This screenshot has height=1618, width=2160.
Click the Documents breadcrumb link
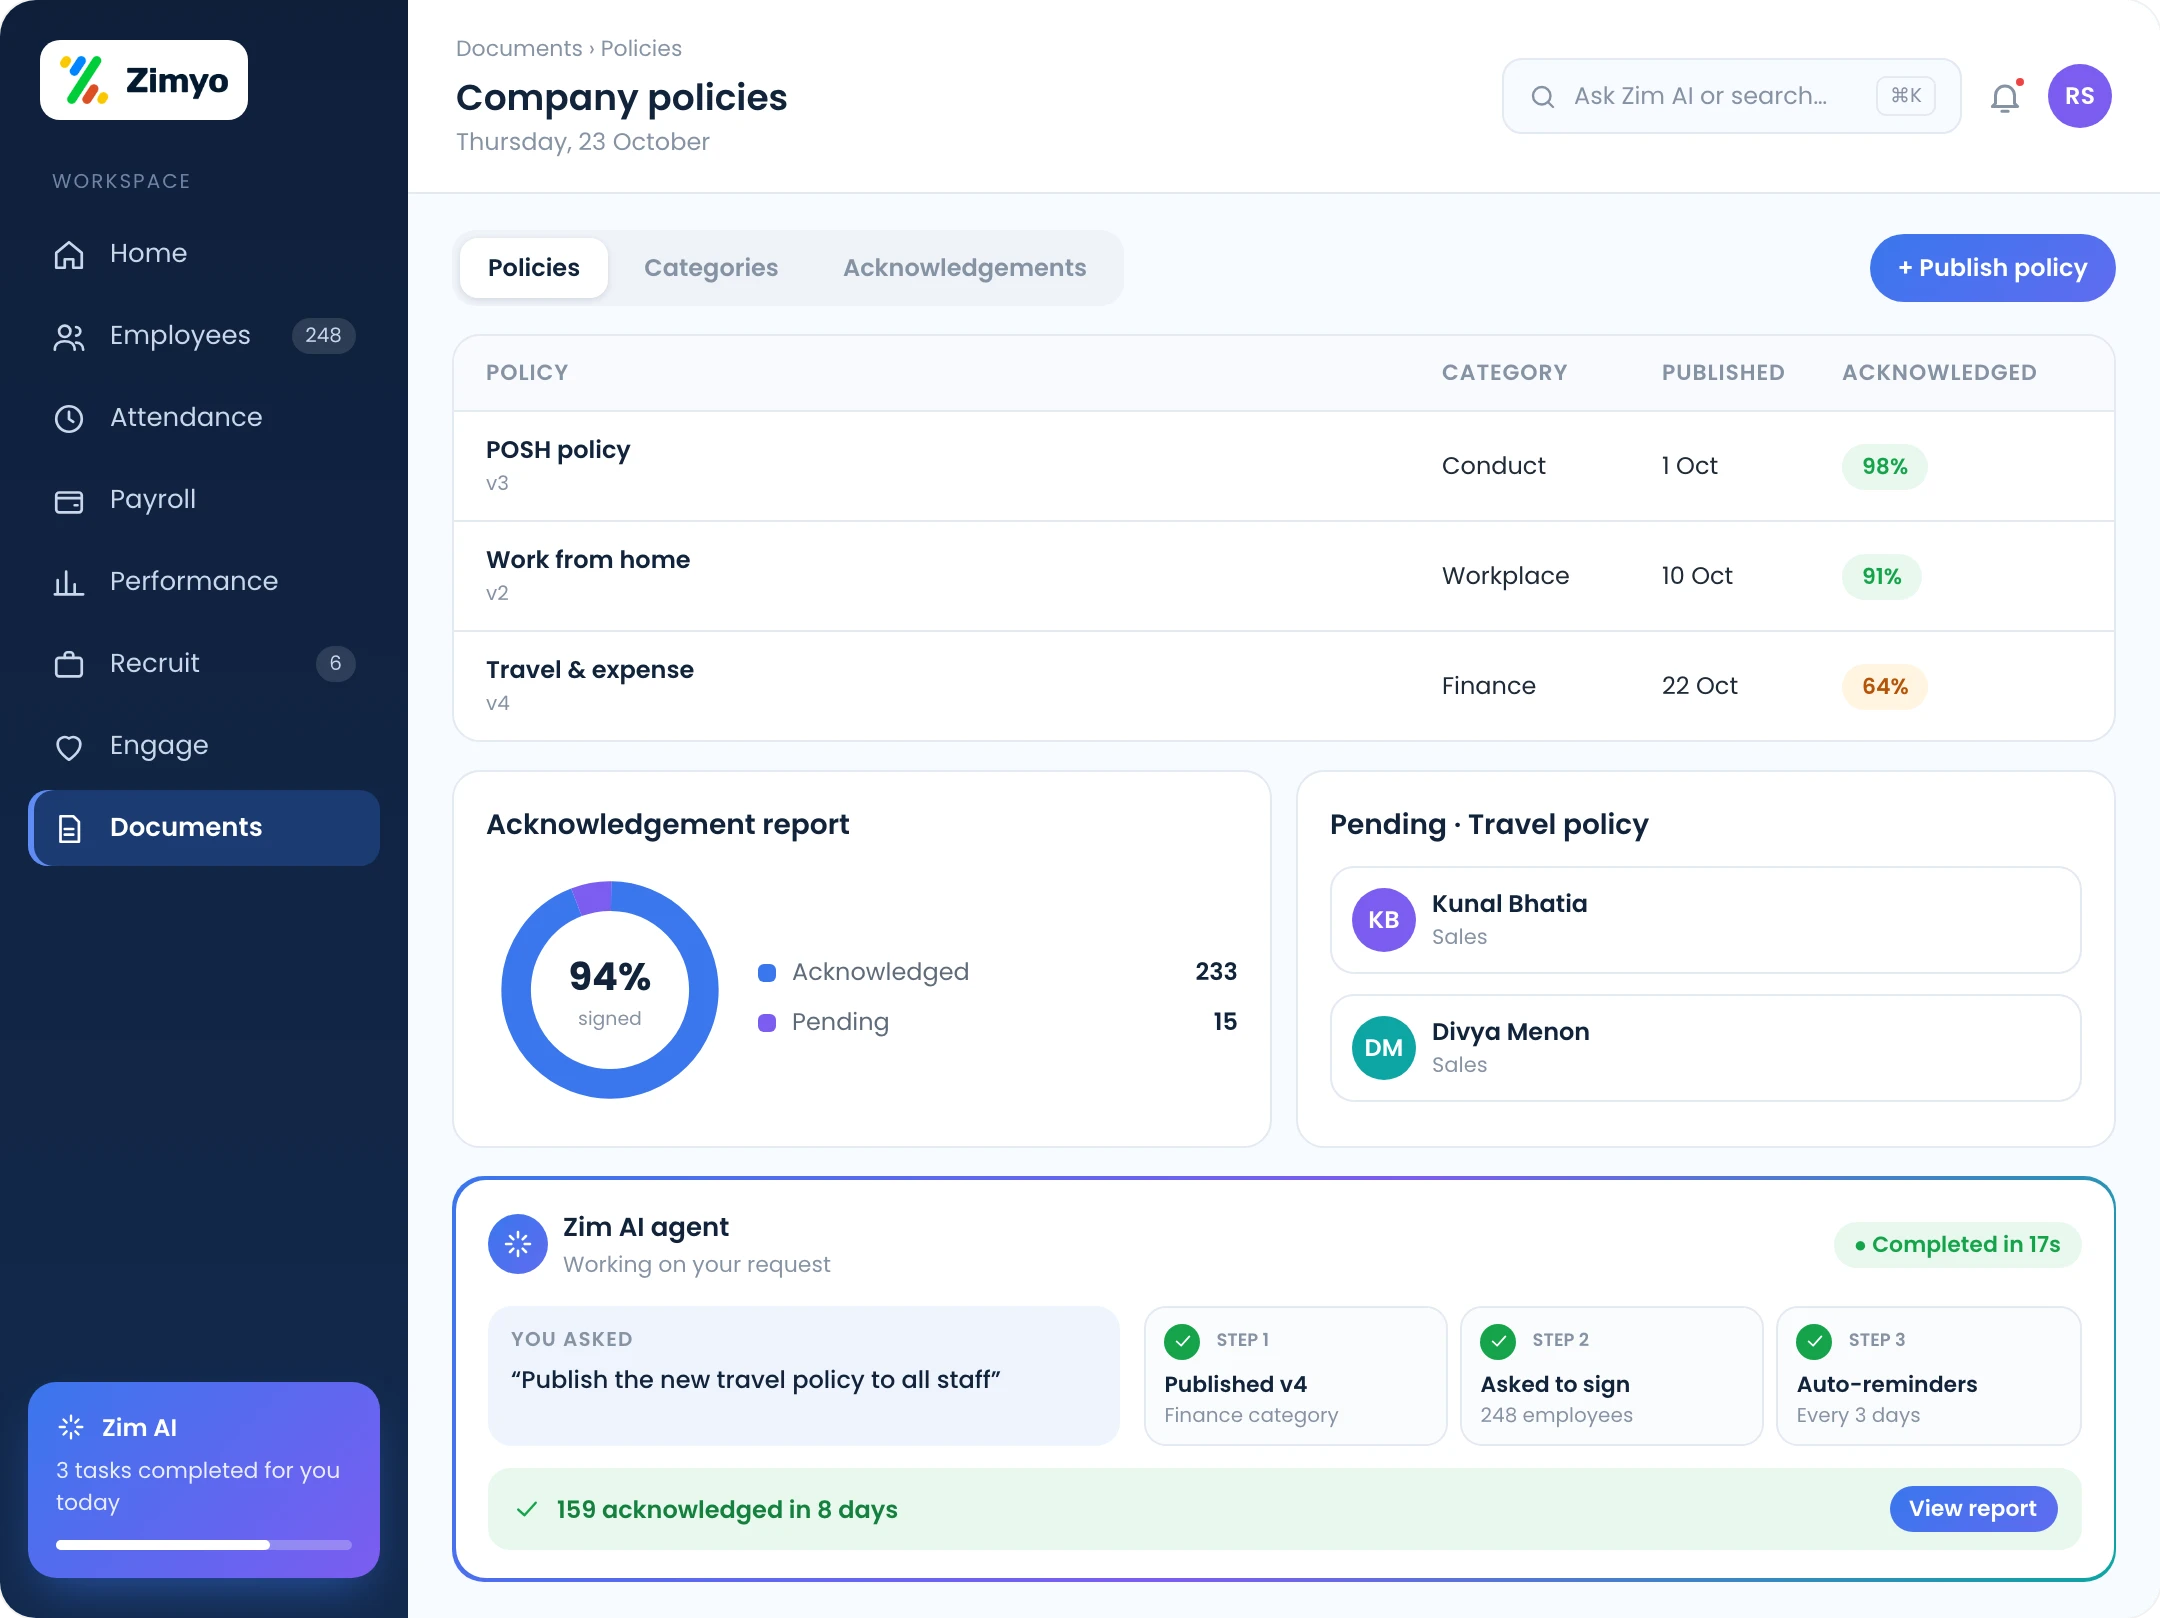[x=519, y=48]
